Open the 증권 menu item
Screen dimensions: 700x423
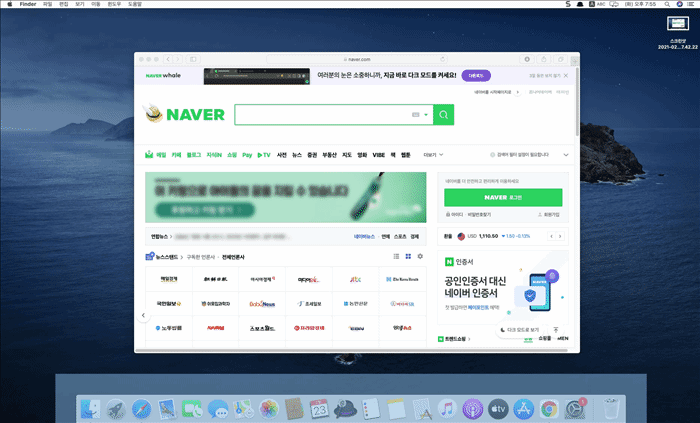312,155
